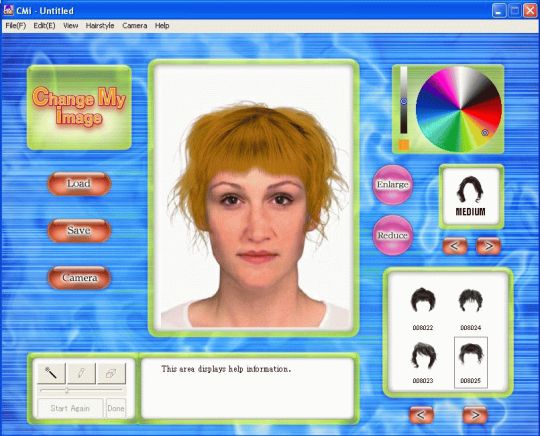Click the Change My Image logo

tap(79, 108)
